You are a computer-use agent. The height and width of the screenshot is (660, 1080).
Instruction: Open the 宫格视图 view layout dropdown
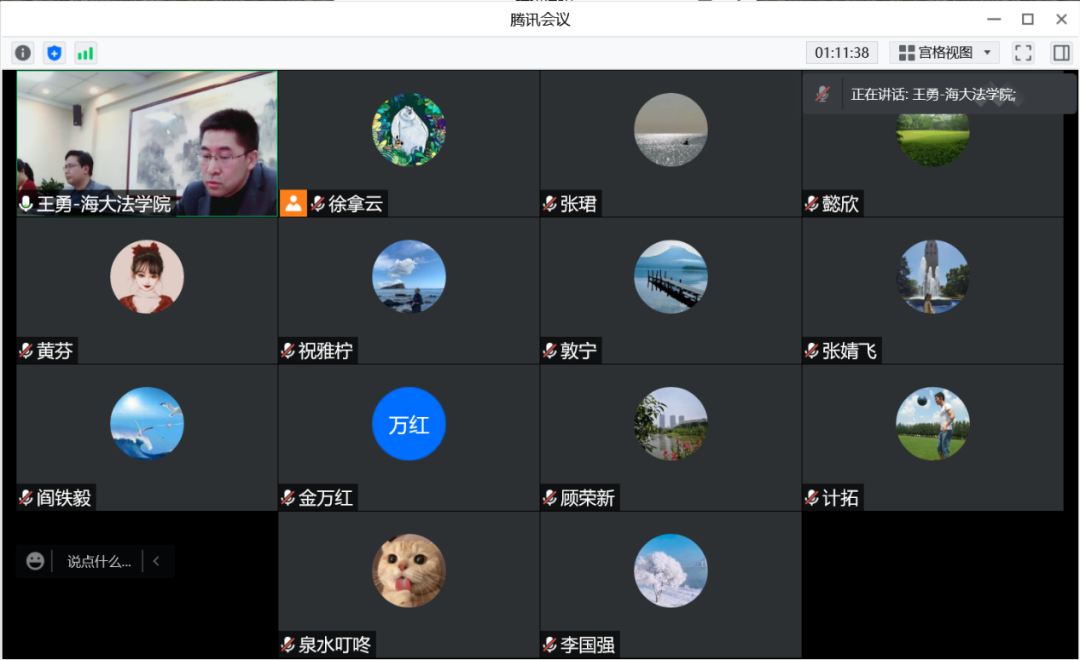(944, 53)
